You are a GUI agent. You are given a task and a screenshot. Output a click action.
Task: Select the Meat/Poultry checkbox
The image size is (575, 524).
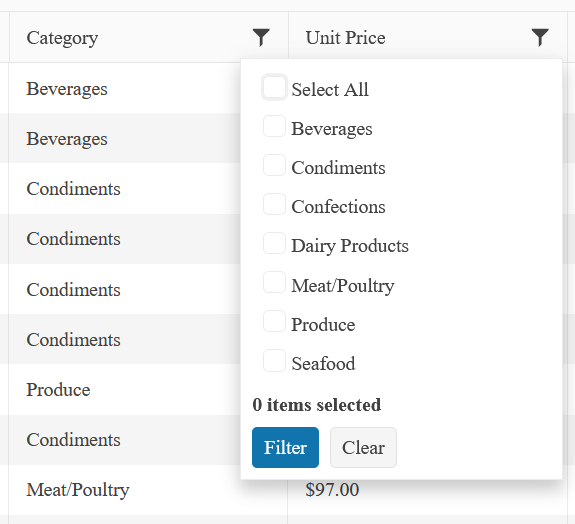(274, 282)
